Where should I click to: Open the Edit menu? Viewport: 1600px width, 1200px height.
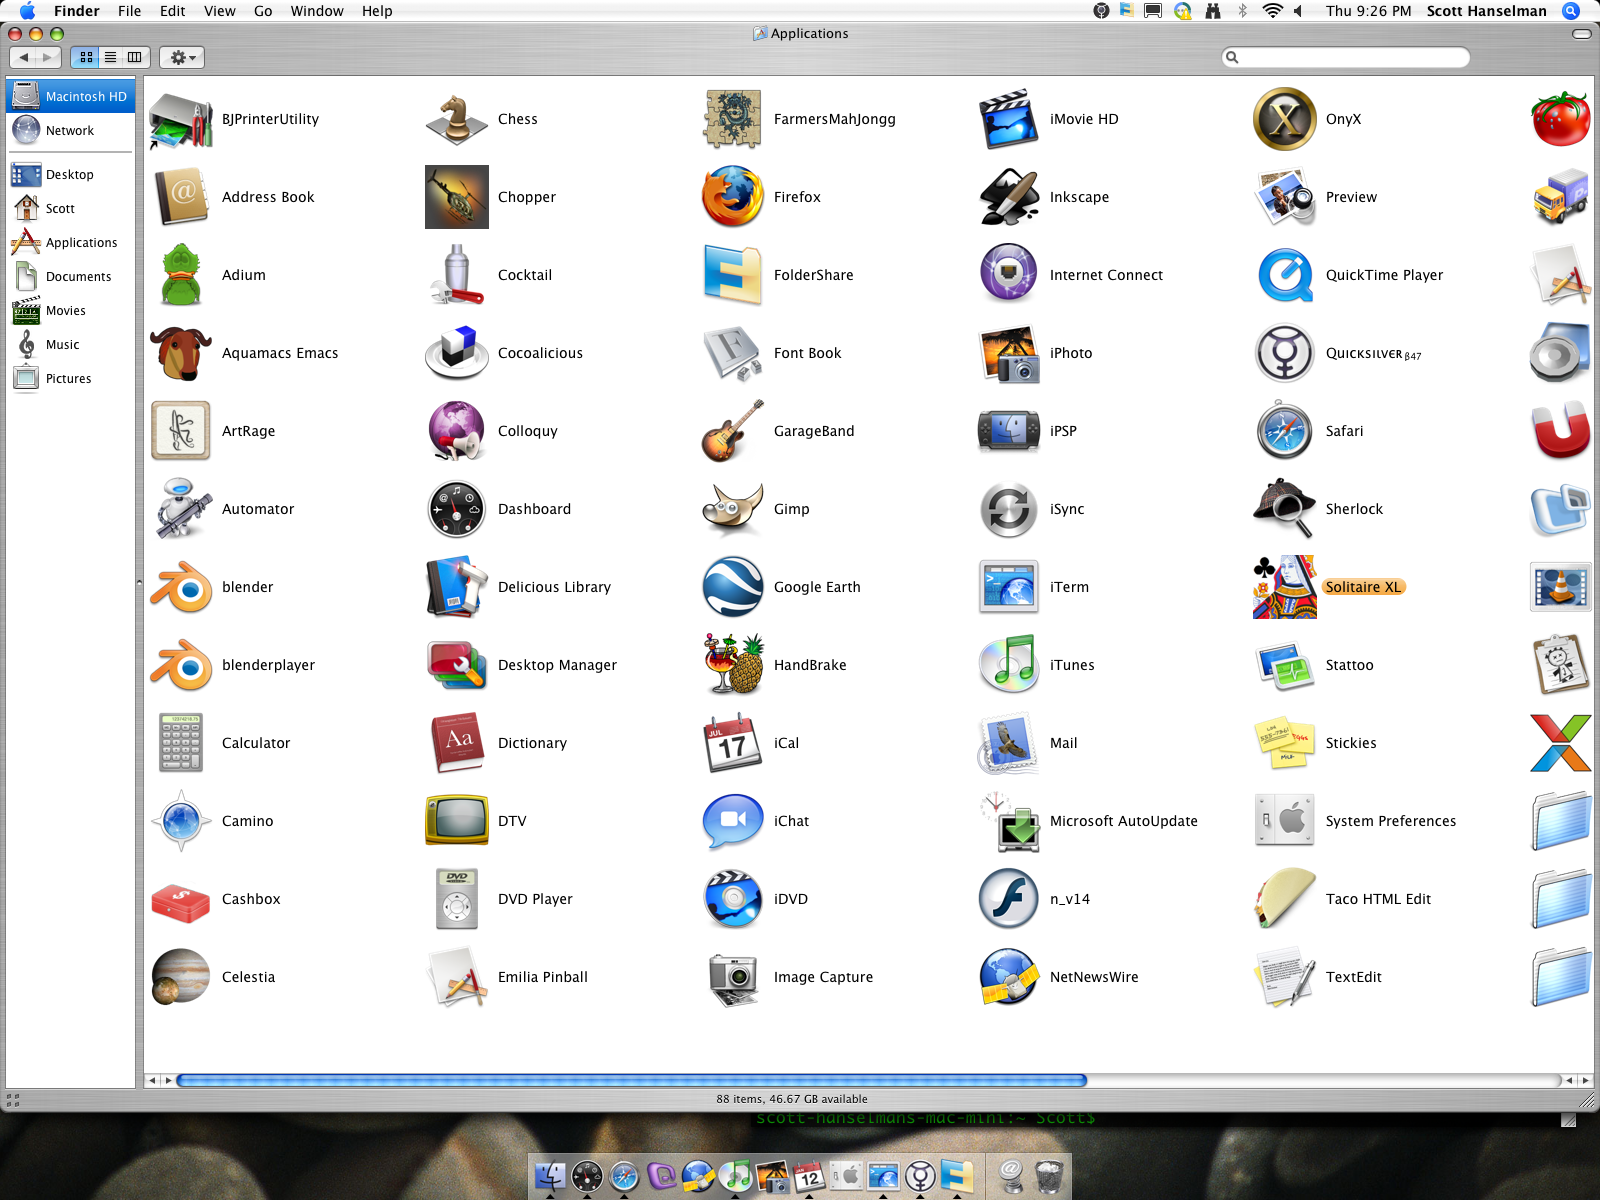pyautogui.click(x=173, y=11)
